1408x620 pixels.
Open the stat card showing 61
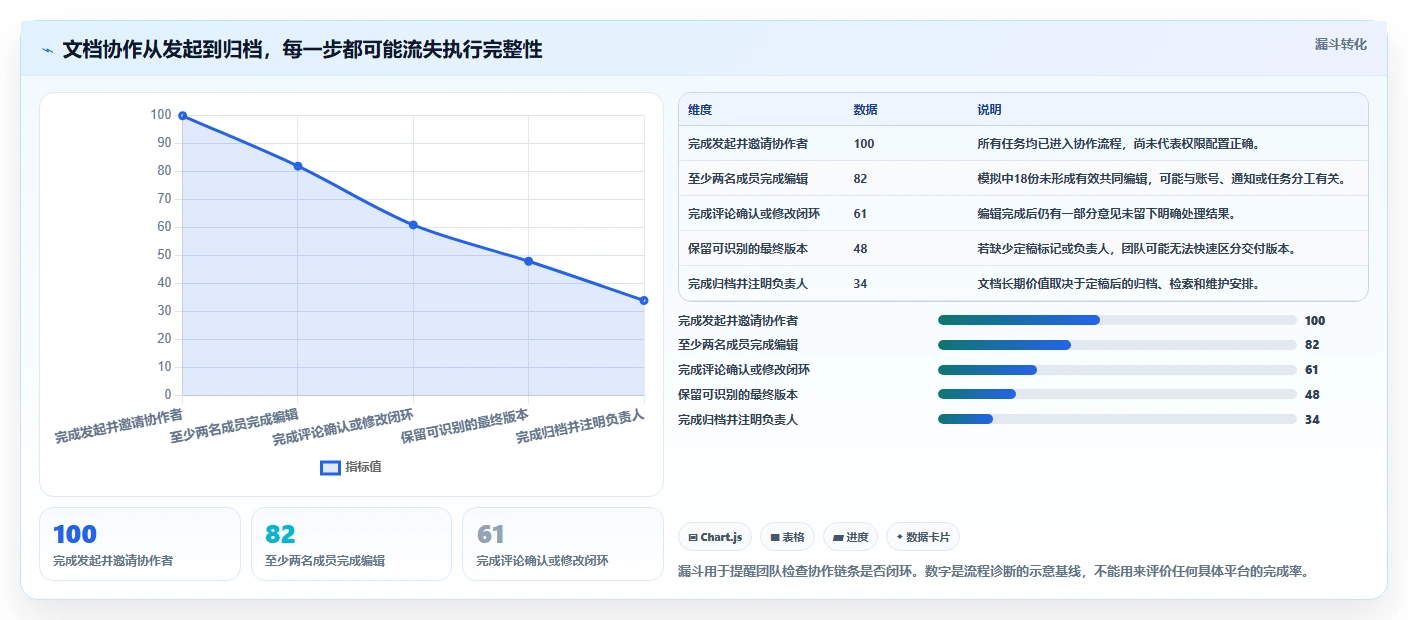tap(563, 544)
